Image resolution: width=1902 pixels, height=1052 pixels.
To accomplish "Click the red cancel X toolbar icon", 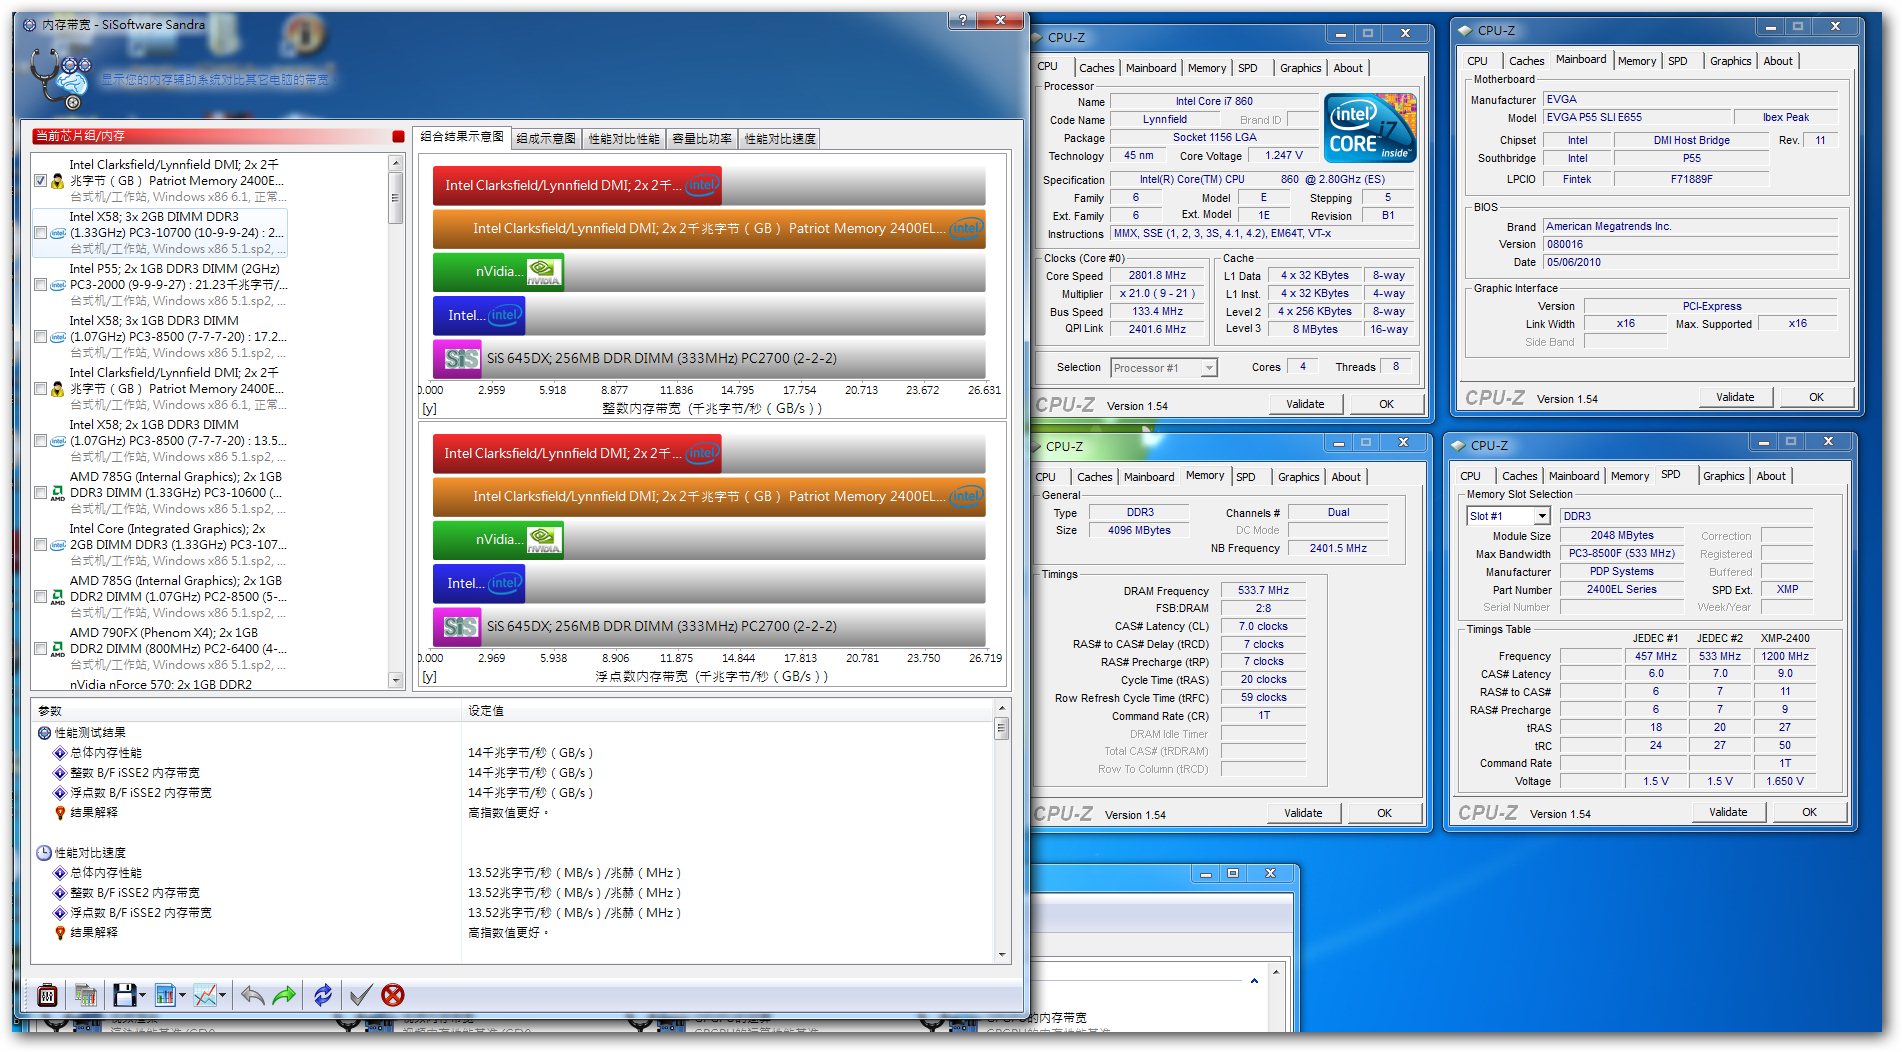I will coord(393,995).
